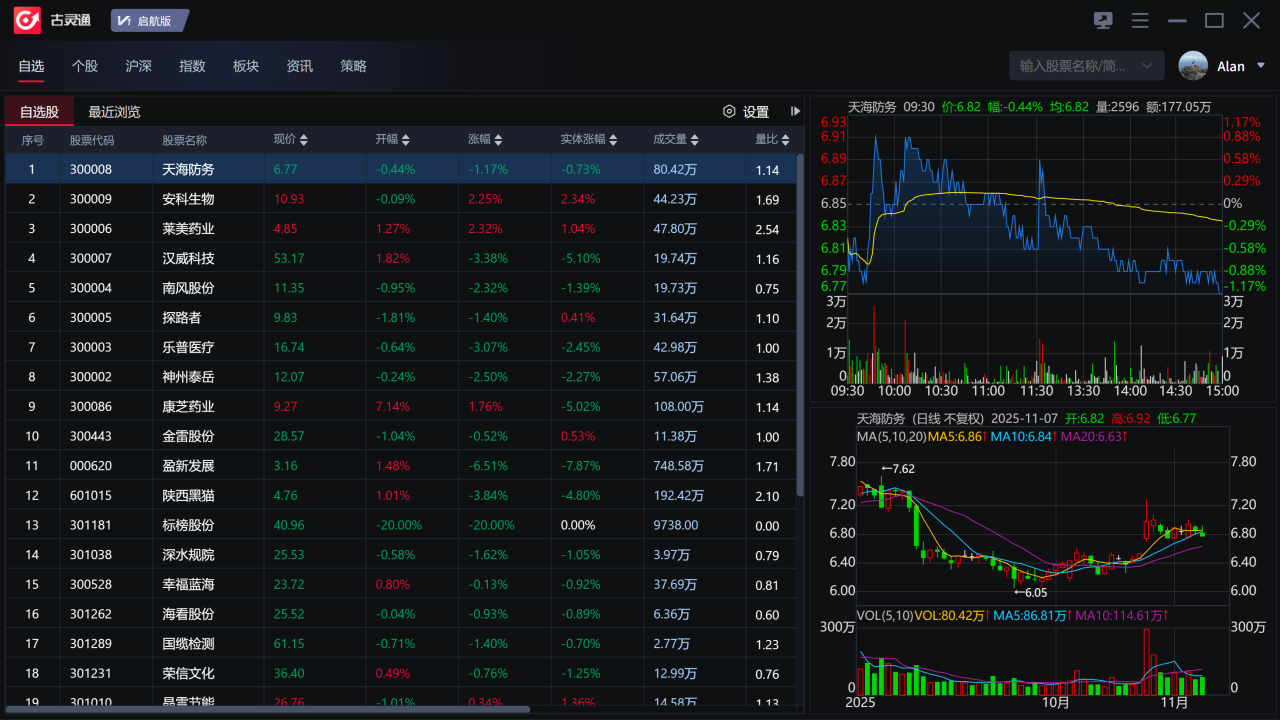Select the 策略 navigation menu
This screenshot has height=720, width=1280.
click(x=352, y=66)
